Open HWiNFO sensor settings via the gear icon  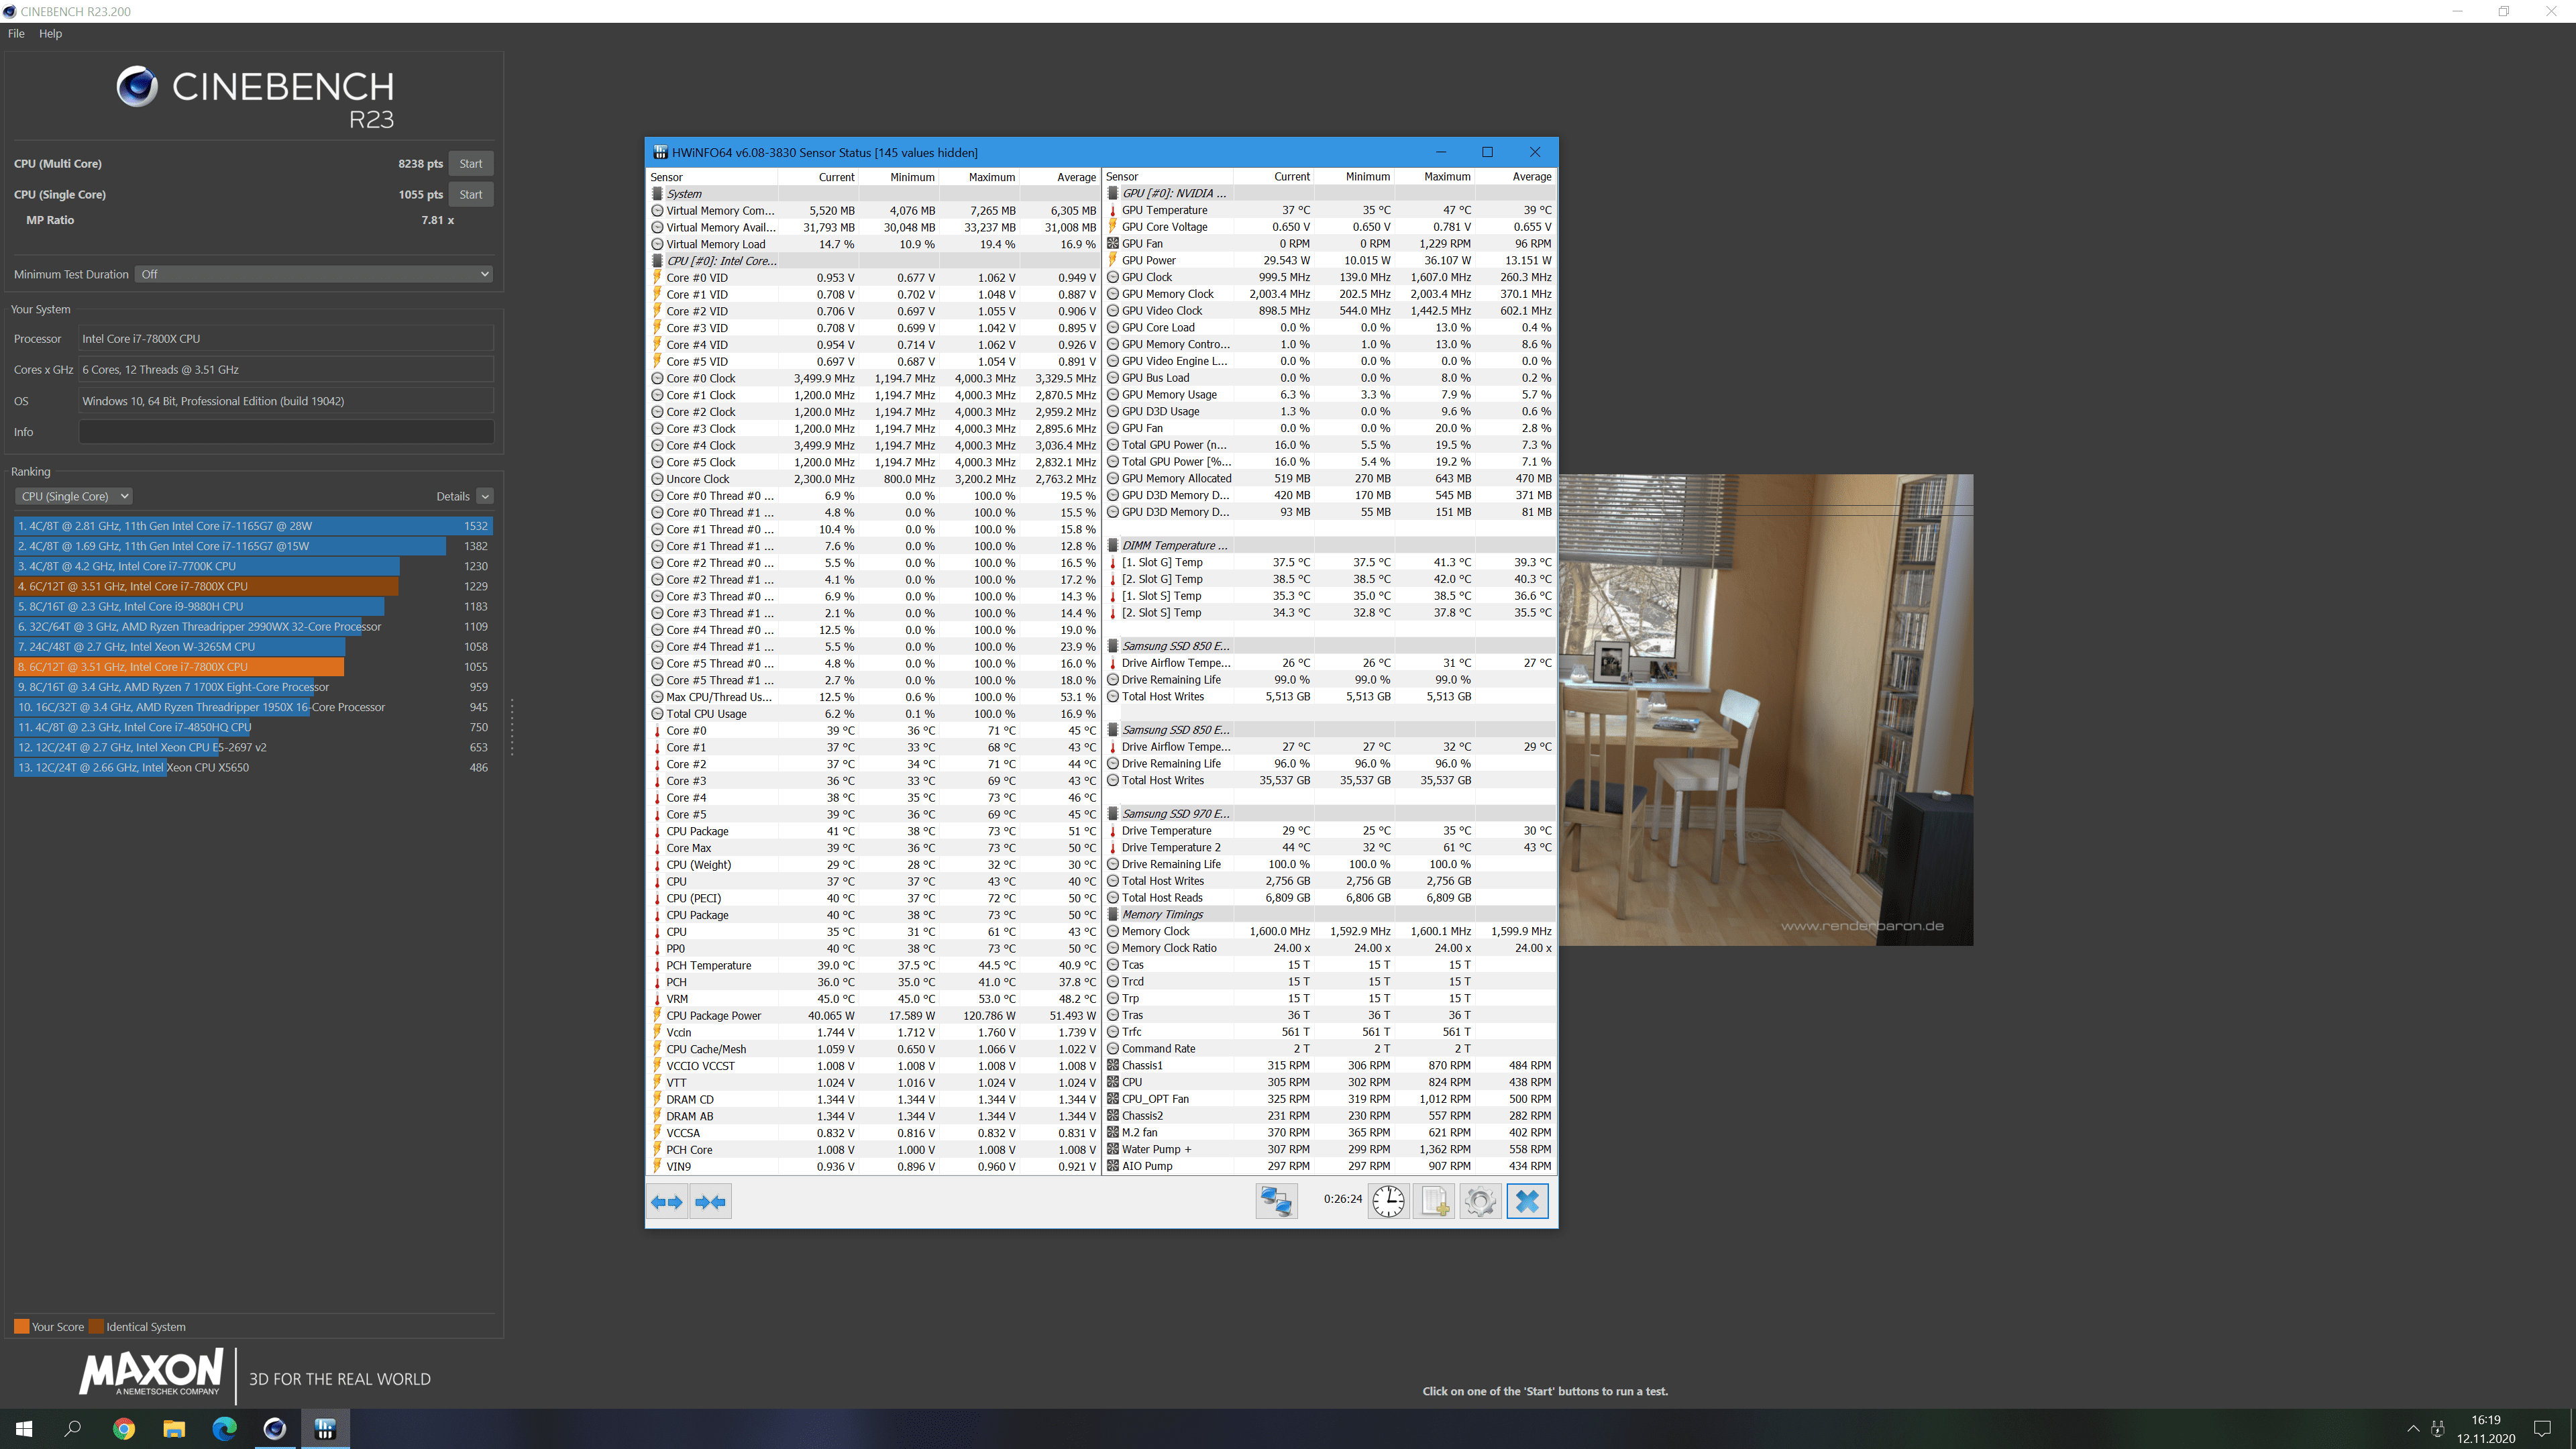[1480, 1201]
